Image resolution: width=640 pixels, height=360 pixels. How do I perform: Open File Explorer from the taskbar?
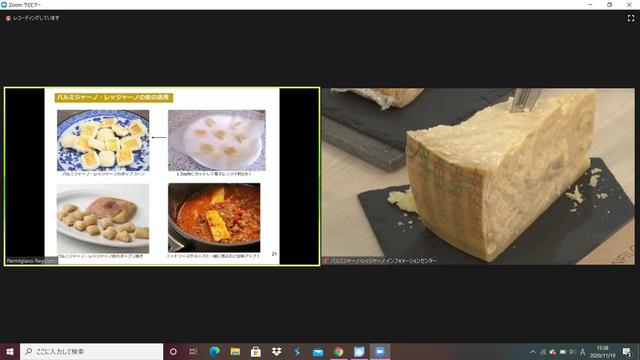[x=235, y=351]
